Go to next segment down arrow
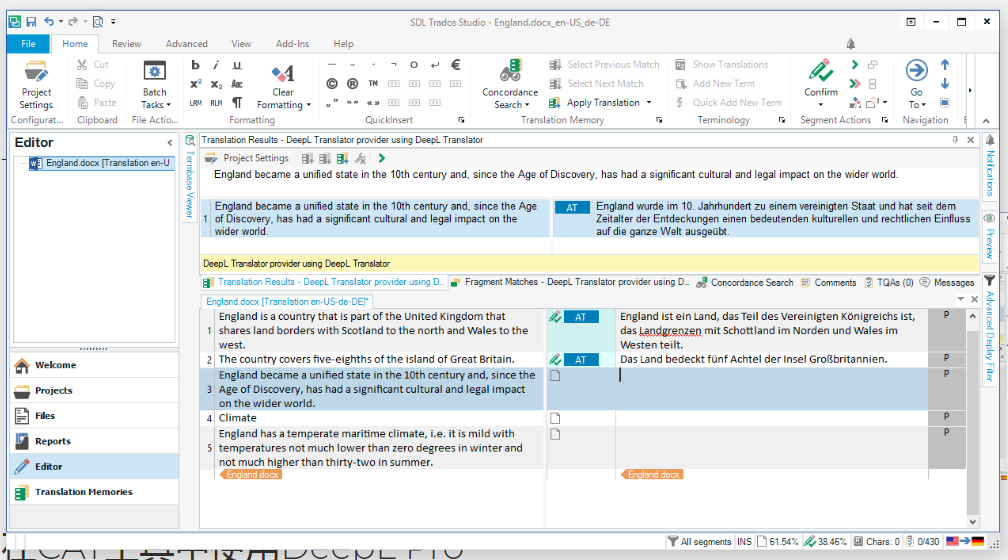Screen dimensions: 1008x560 945,84
